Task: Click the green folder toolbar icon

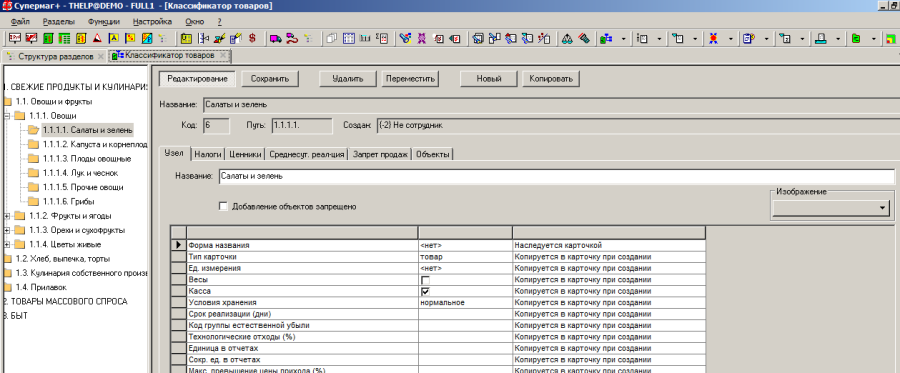Action: [855, 38]
